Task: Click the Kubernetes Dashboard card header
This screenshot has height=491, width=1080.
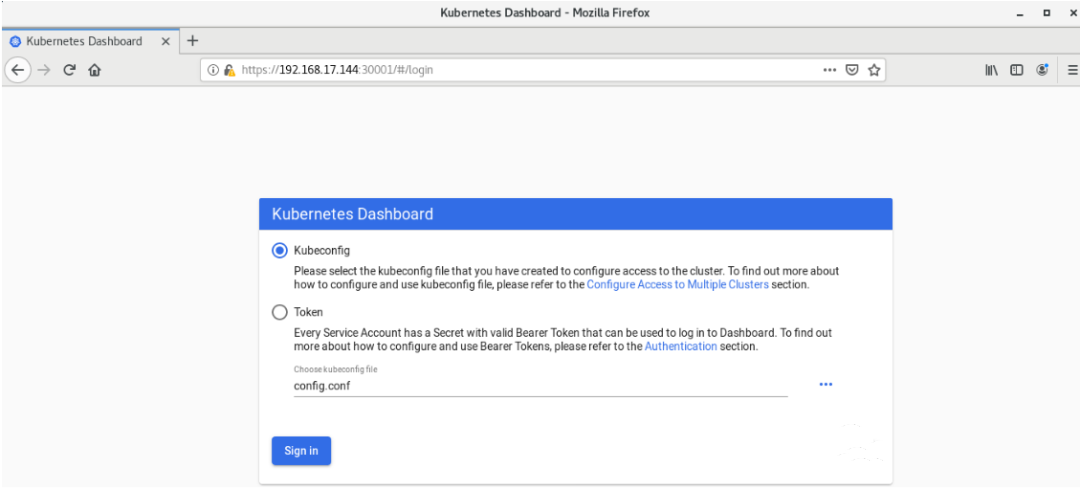Action: 576,214
